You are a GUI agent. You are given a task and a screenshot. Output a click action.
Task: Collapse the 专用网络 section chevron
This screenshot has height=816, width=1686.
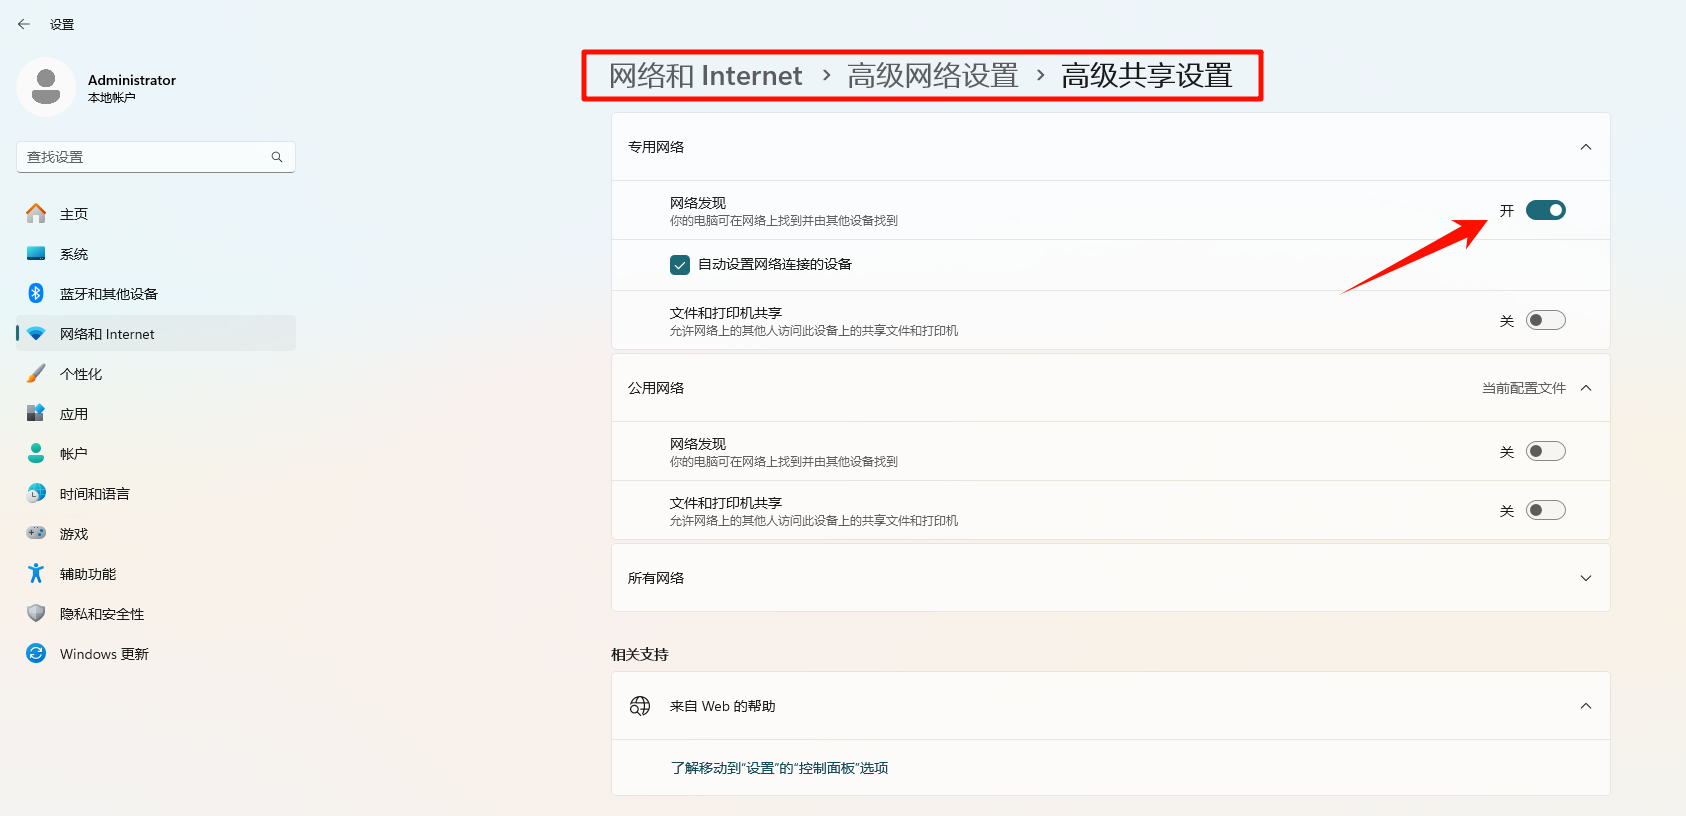(x=1586, y=147)
